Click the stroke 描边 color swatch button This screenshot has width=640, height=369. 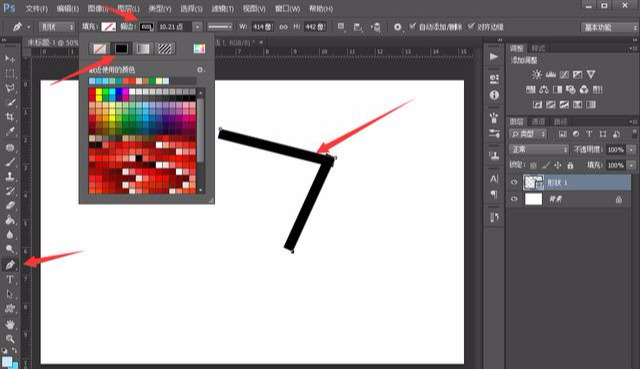pyautogui.click(x=147, y=27)
